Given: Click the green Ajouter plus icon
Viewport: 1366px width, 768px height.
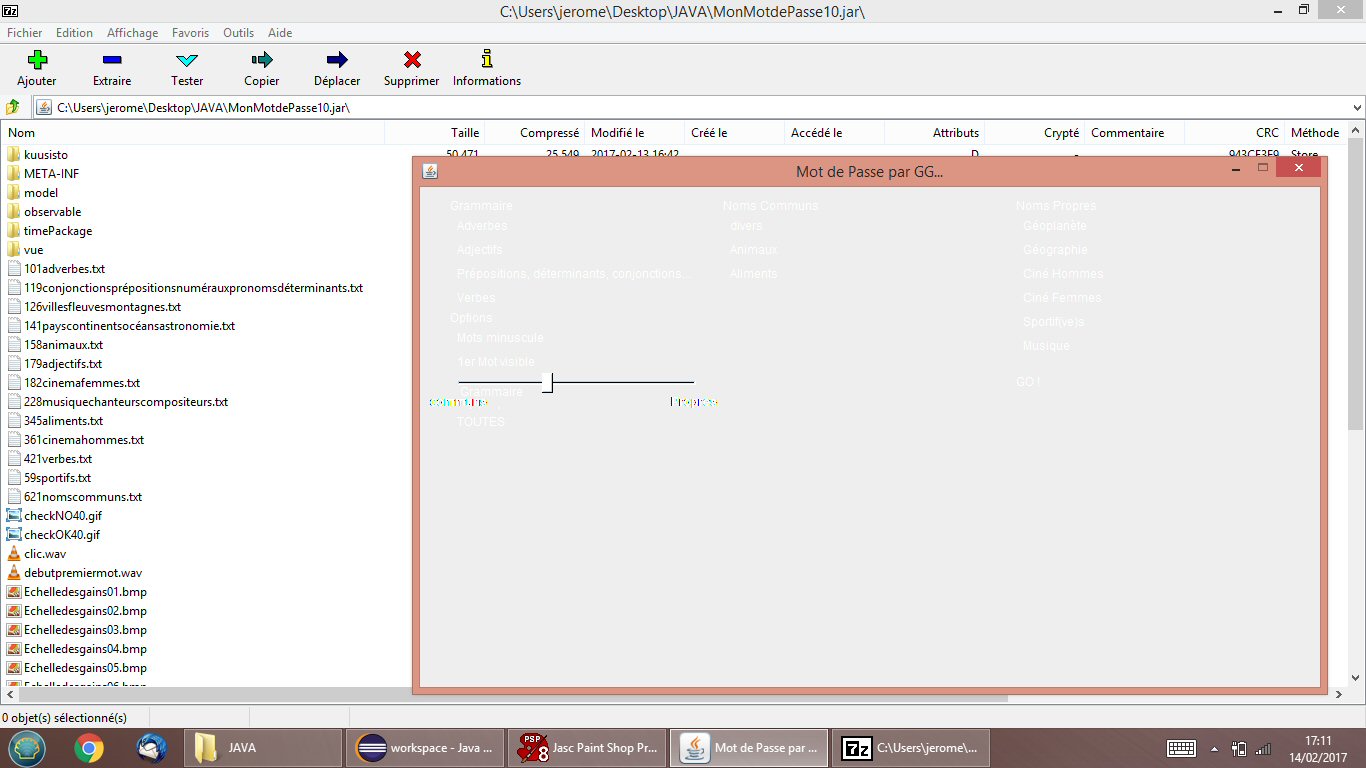Looking at the screenshot, I should tap(37, 60).
